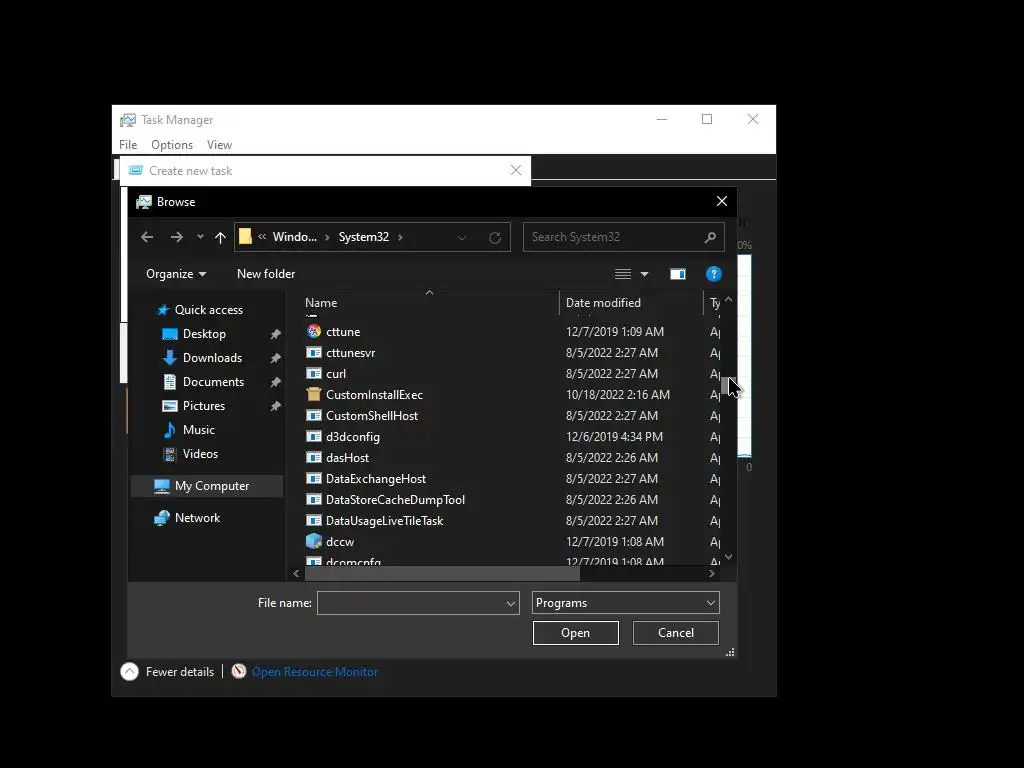Select the CustomShellHost file
The image size is (1024, 768).
point(372,415)
